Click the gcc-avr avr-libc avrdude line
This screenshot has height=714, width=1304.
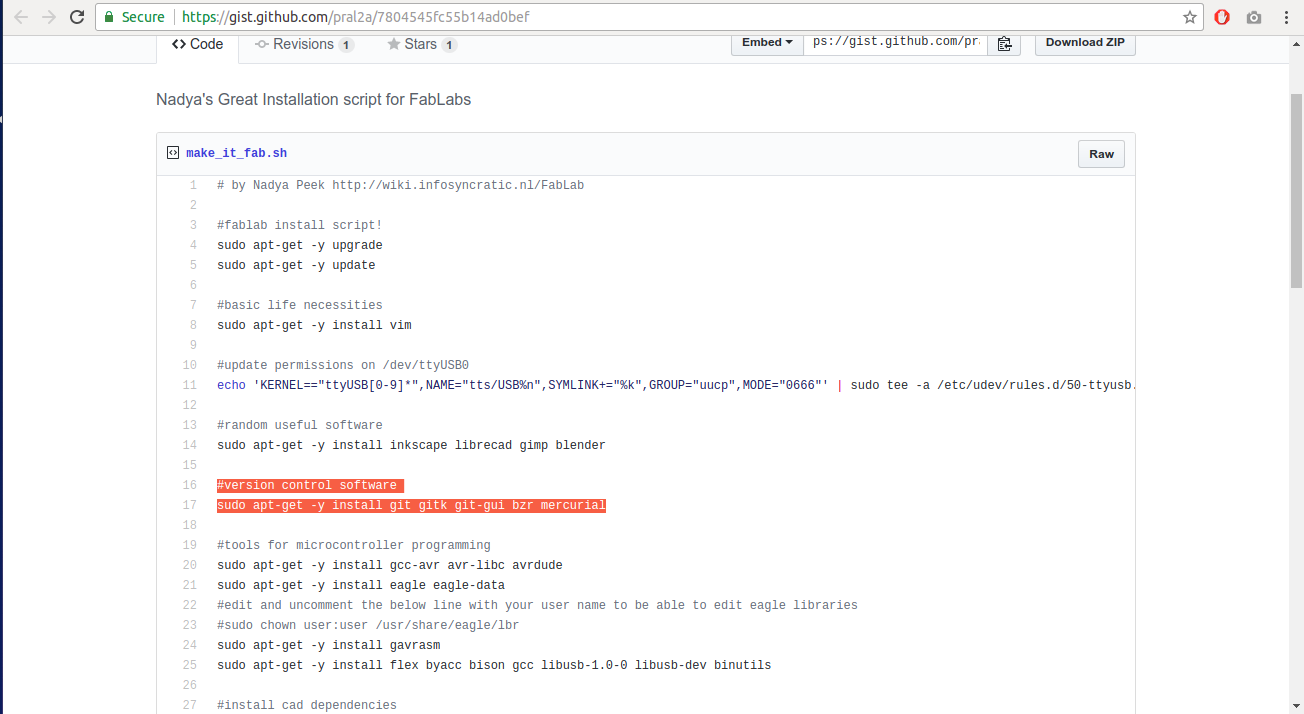coord(390,565)
